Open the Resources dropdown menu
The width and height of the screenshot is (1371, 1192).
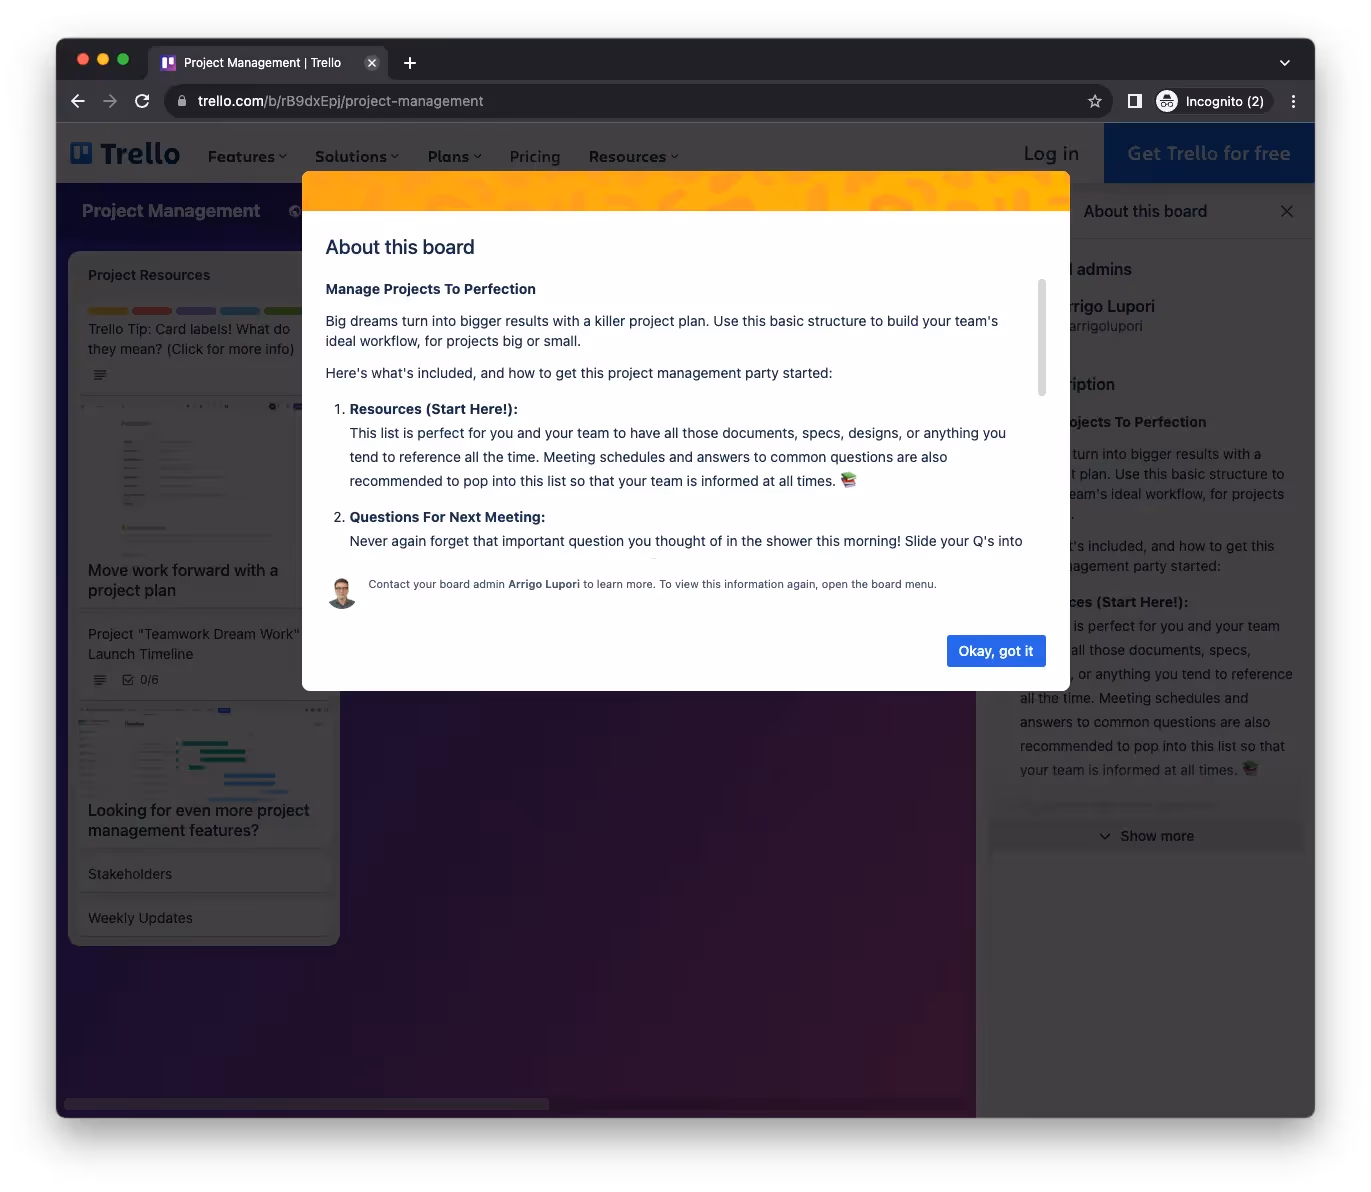coord(634,157)
